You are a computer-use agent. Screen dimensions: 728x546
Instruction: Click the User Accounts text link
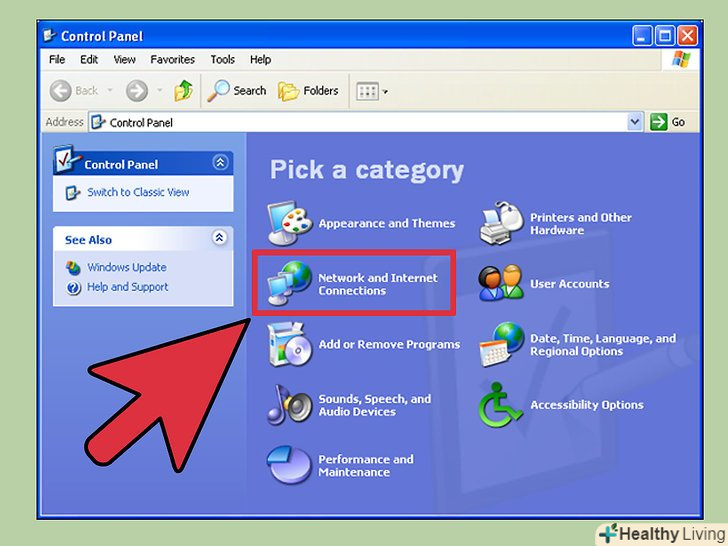[570, 284]
